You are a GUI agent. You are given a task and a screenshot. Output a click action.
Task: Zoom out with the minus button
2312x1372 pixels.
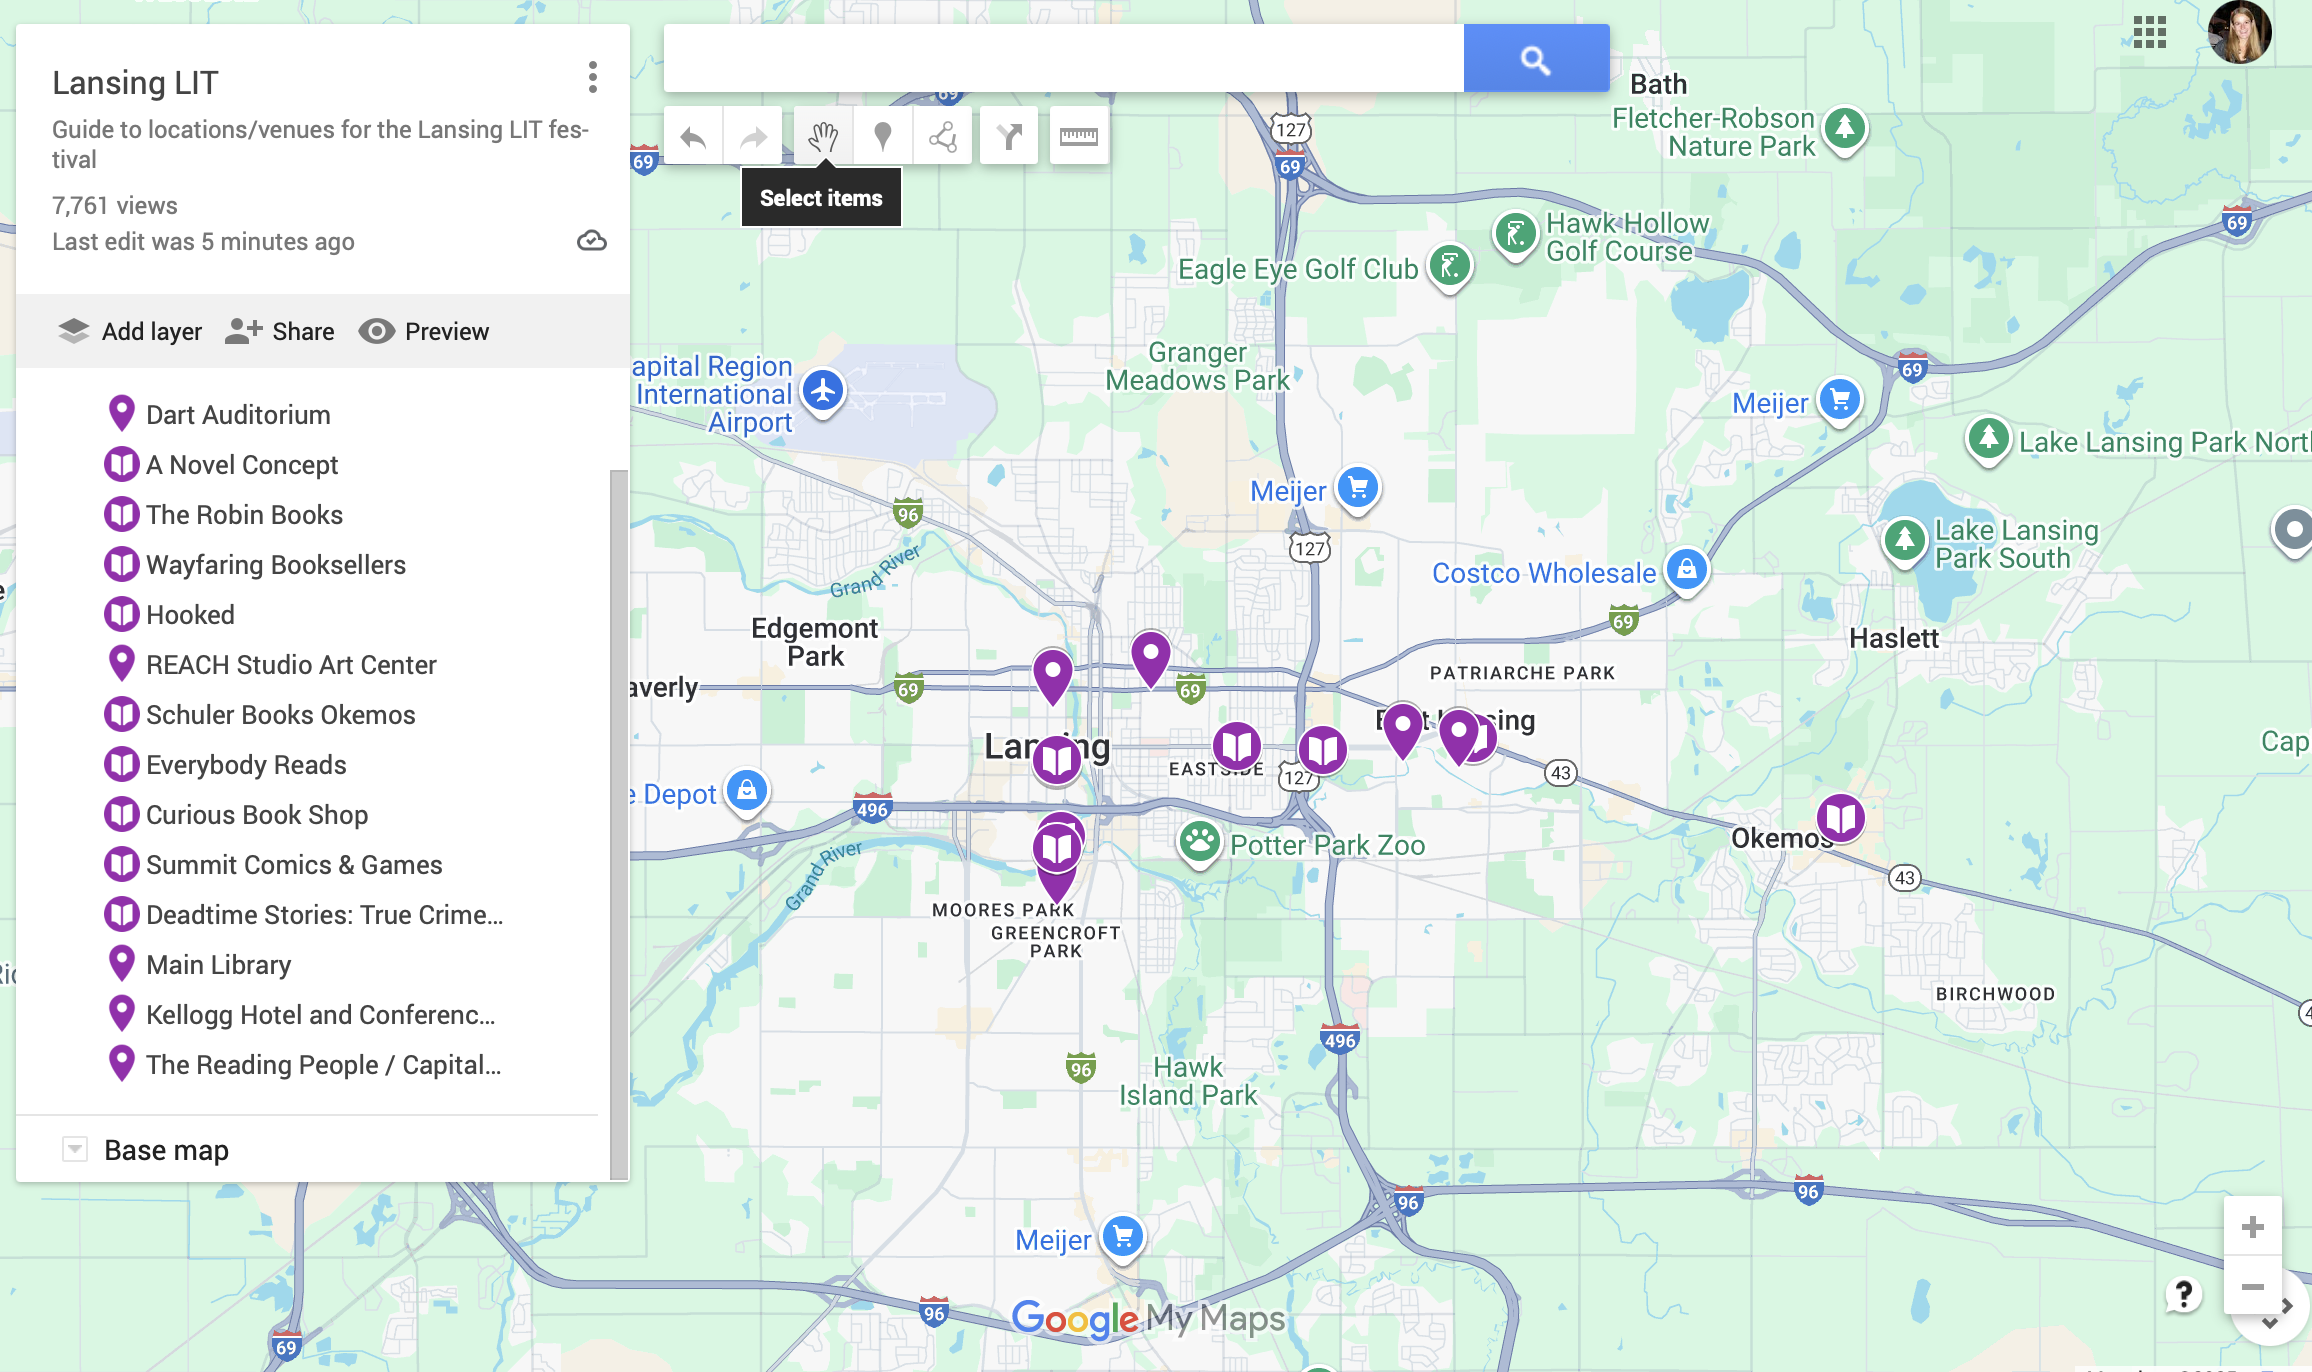point(2252,1286)
